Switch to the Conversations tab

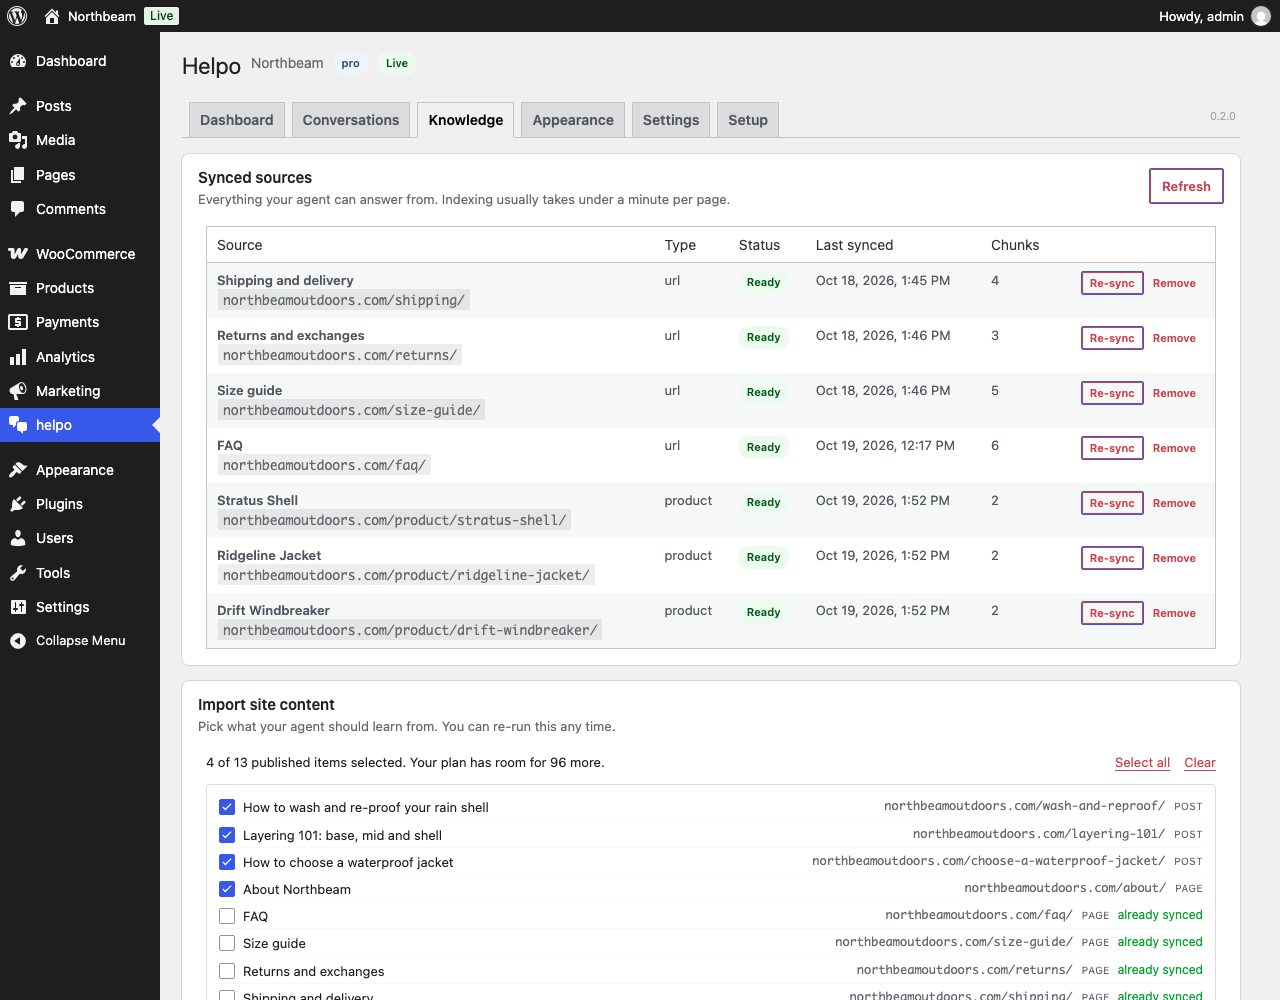pos(351,120)
